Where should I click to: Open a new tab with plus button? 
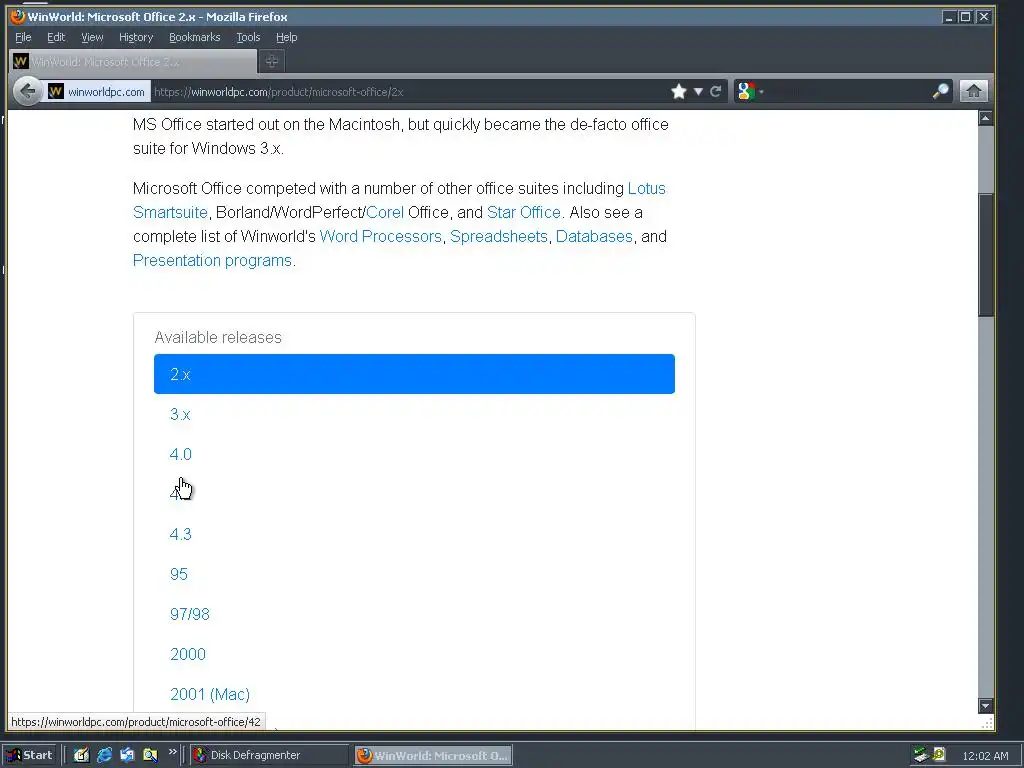pyautogui.click(x=272, y=61)
